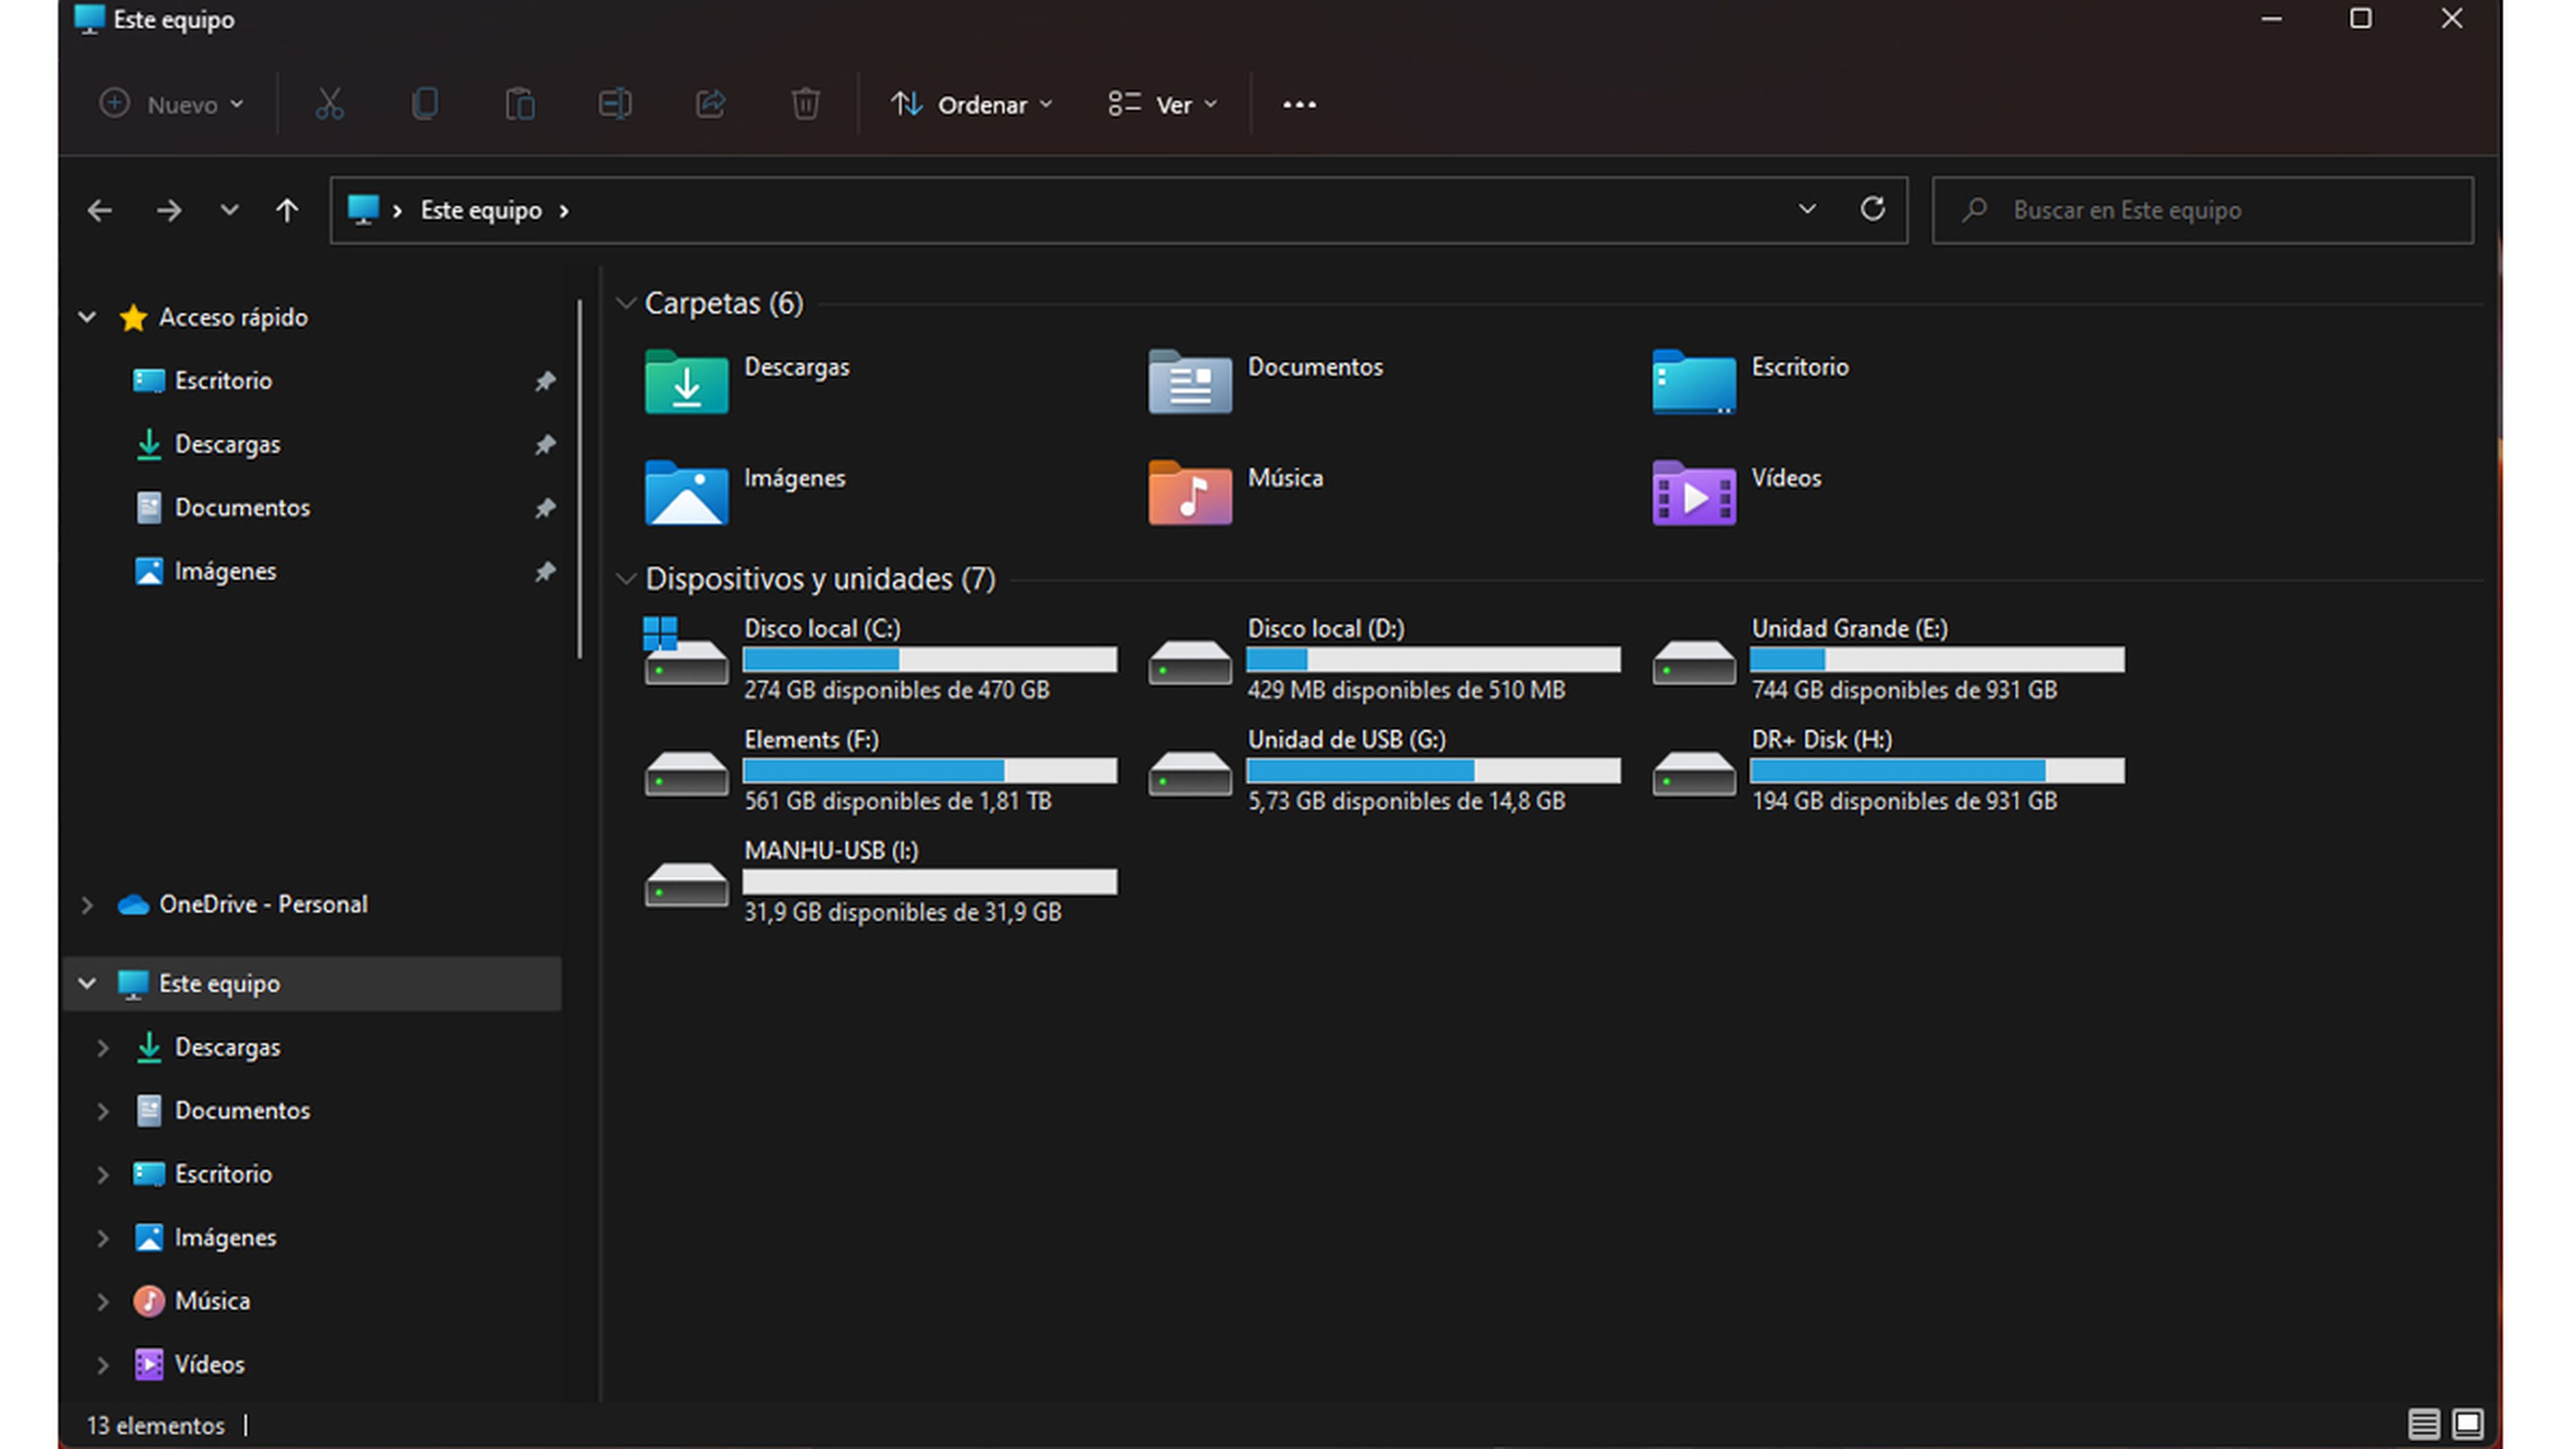Switch to details view in status bar
The width and height of the screenshot is (2576, 1449).
pyautogui.click(x=2423, y=1423)
